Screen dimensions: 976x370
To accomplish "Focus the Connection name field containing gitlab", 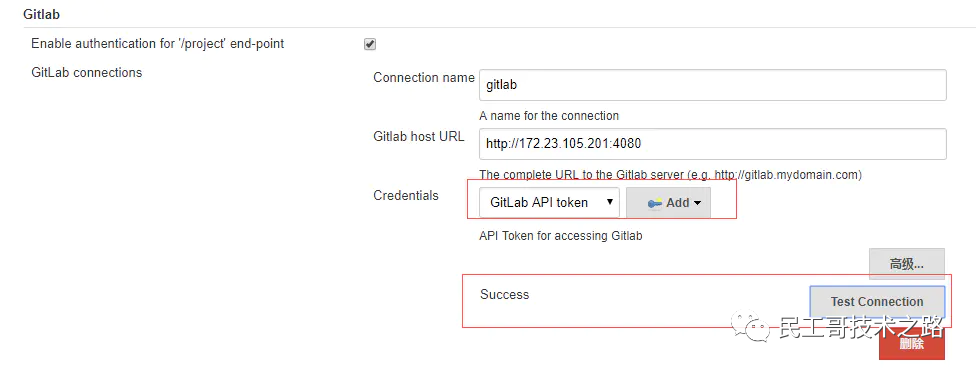I will (713, 85).
